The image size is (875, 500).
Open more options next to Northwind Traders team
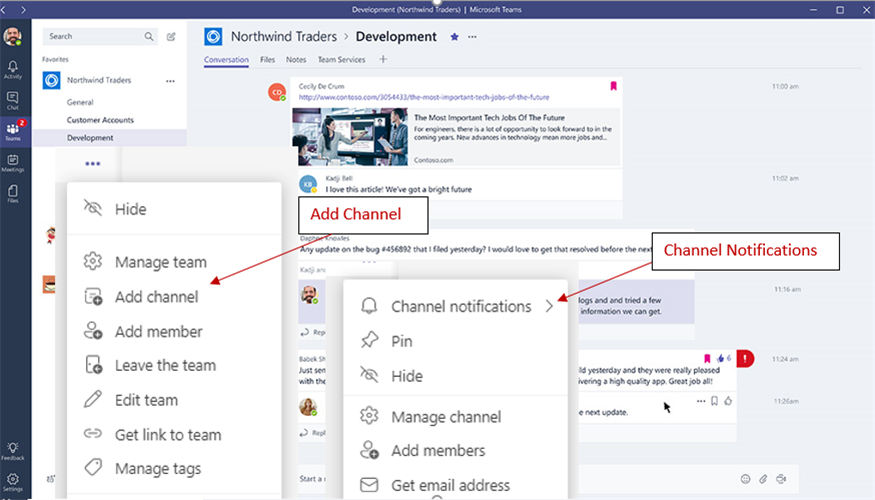[170, 81]
